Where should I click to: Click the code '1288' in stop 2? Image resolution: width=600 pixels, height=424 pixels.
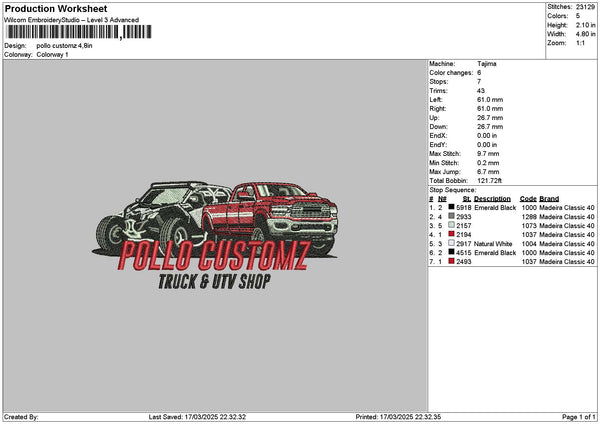coord(529,217)
